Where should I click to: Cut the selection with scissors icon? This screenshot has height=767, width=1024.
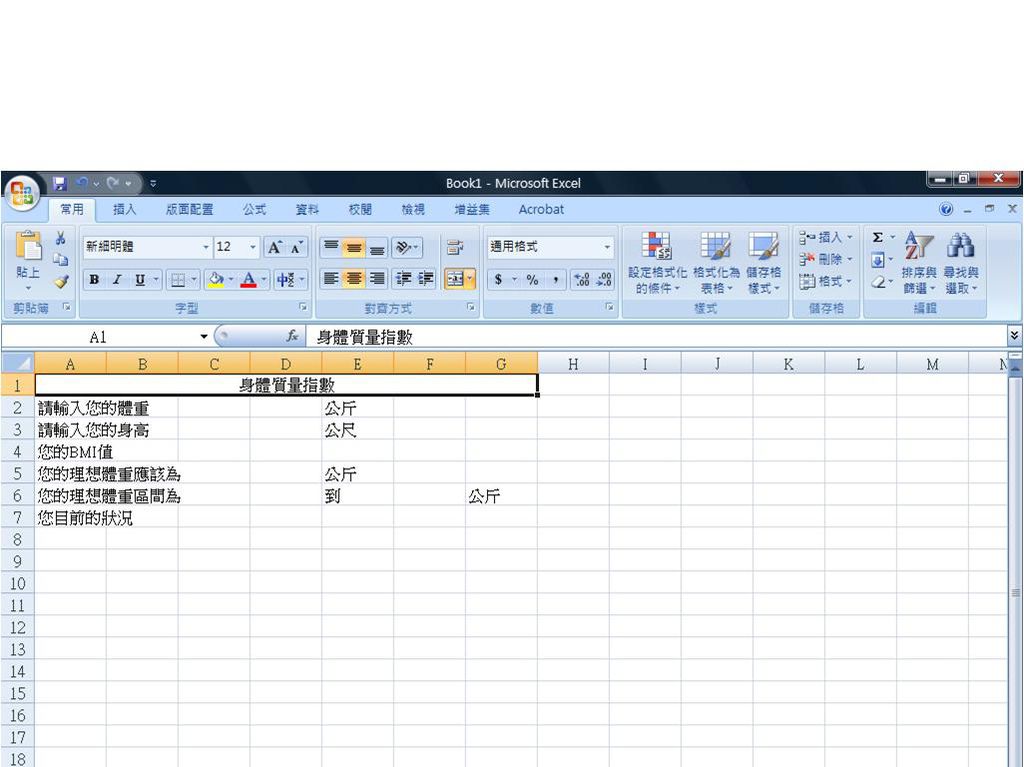61,238
